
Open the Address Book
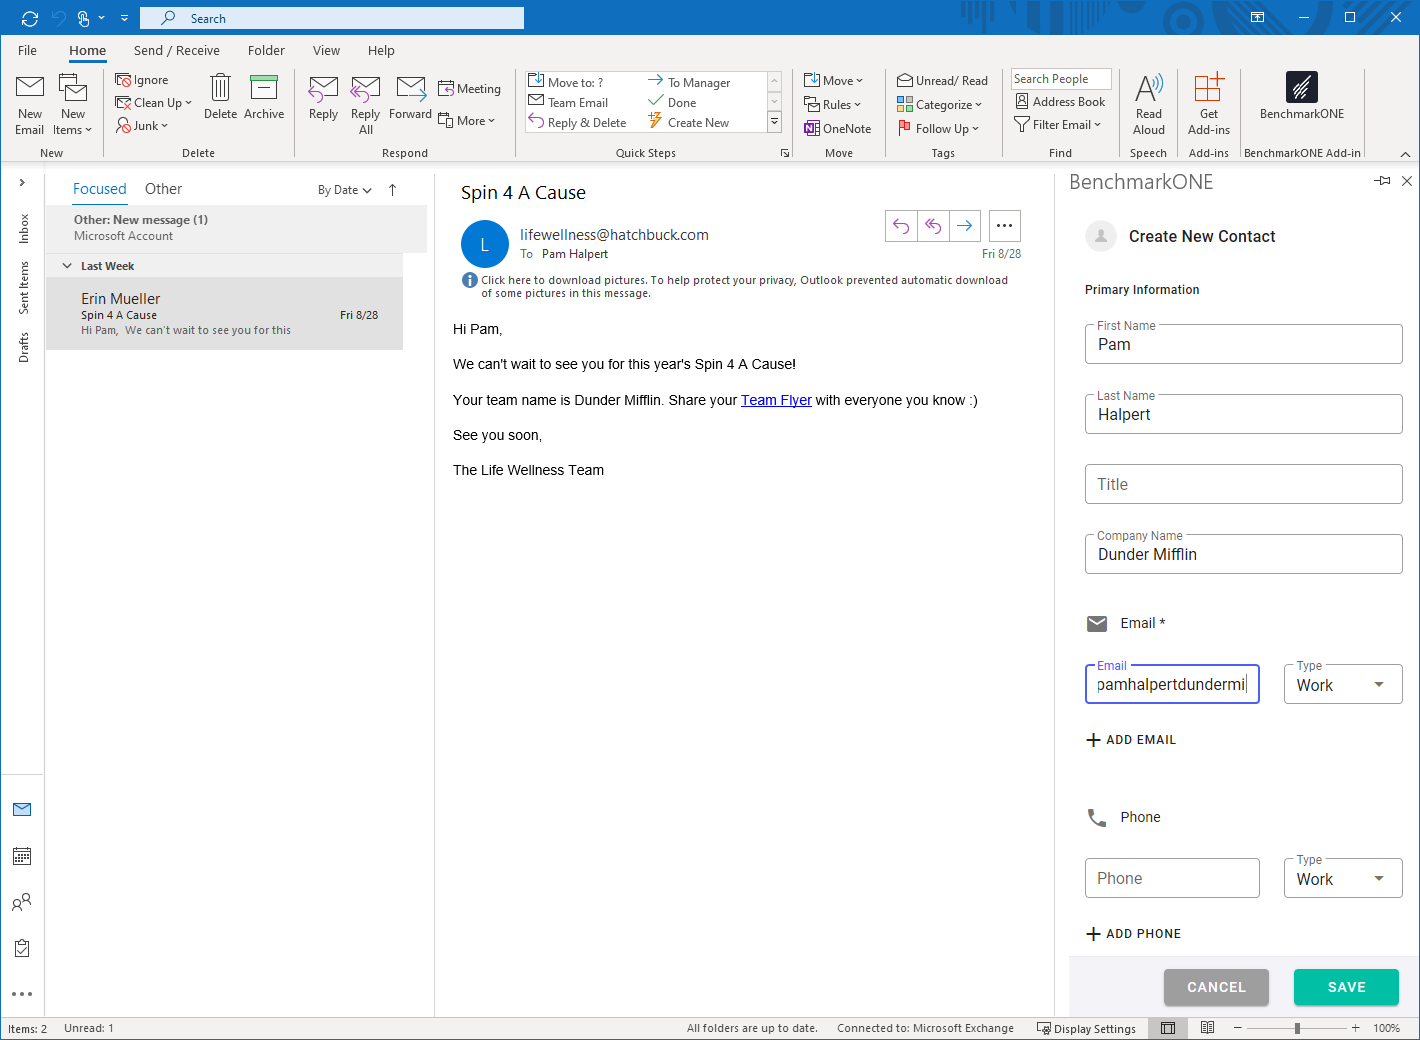1060,102
